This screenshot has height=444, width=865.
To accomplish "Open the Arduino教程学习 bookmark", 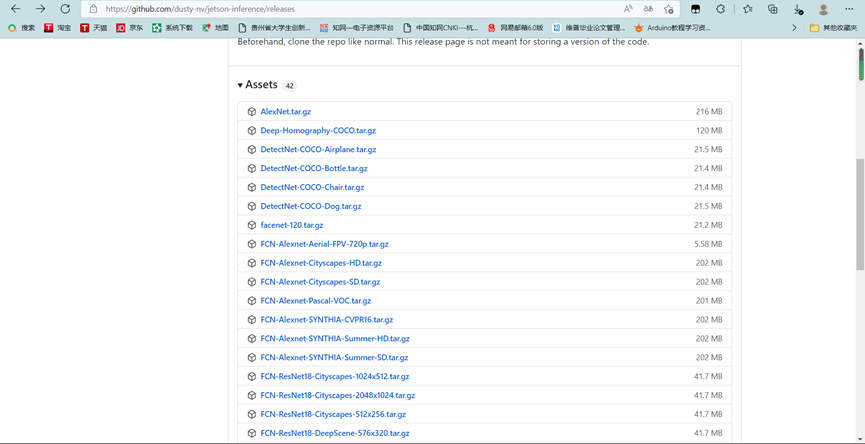I will (x=672, y=28).
